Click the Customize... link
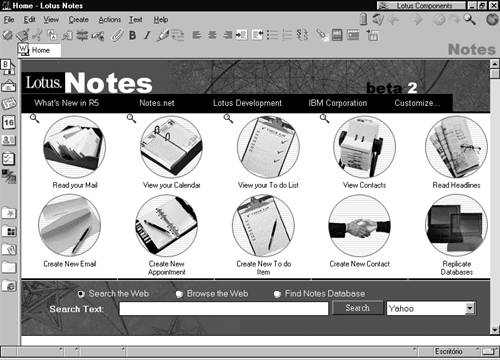 pyautogui.click(x=417, y=103)
